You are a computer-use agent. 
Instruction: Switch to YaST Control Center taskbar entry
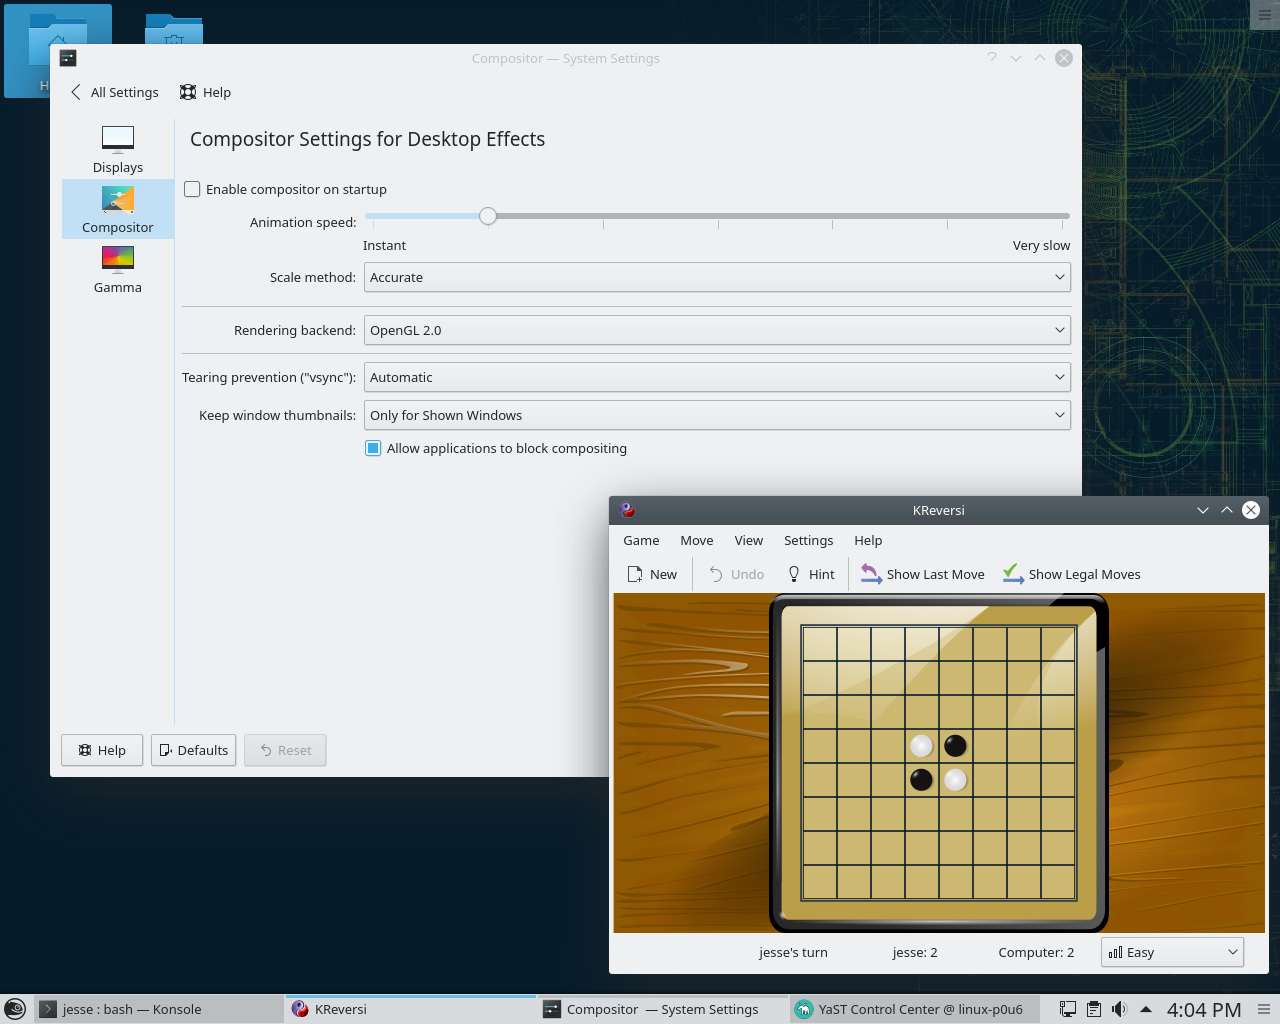pyautogui.click(x=913, y=1009)
